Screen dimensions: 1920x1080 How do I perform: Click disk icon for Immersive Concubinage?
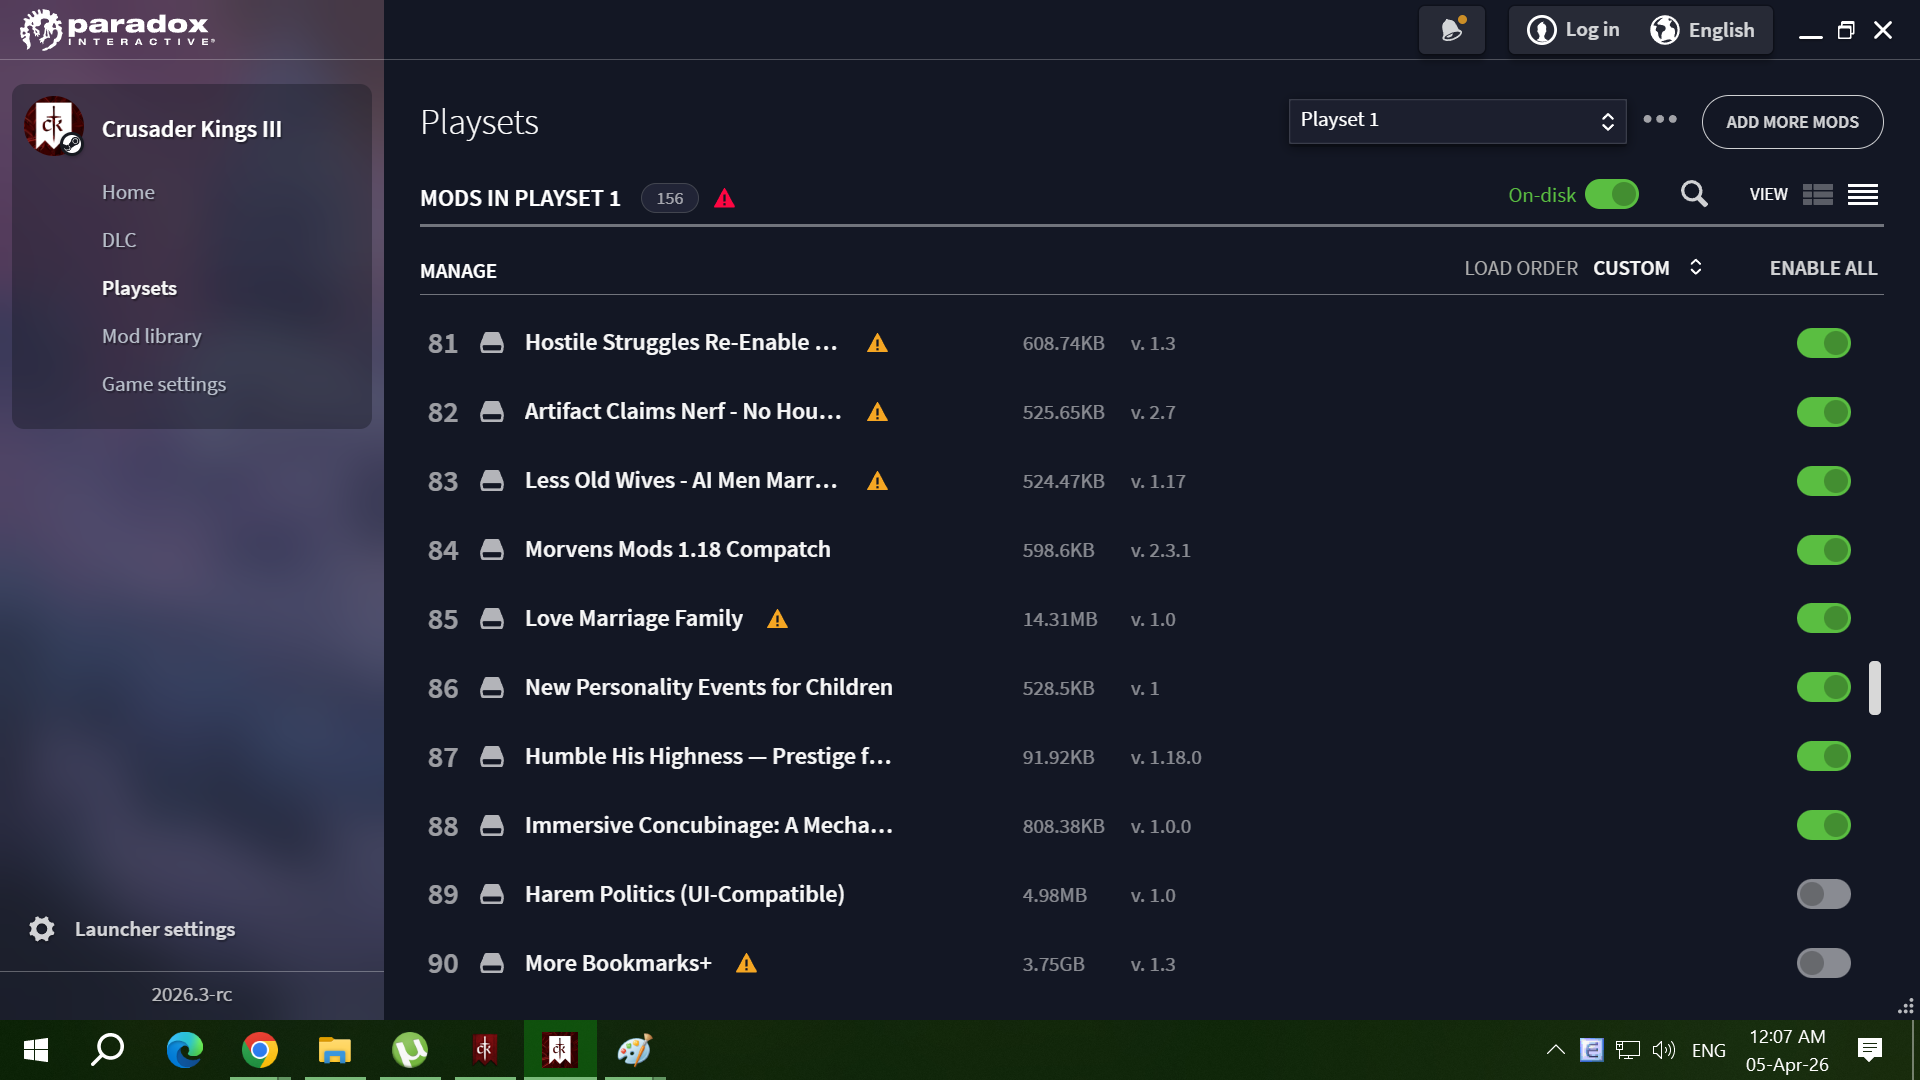(492, 826)
